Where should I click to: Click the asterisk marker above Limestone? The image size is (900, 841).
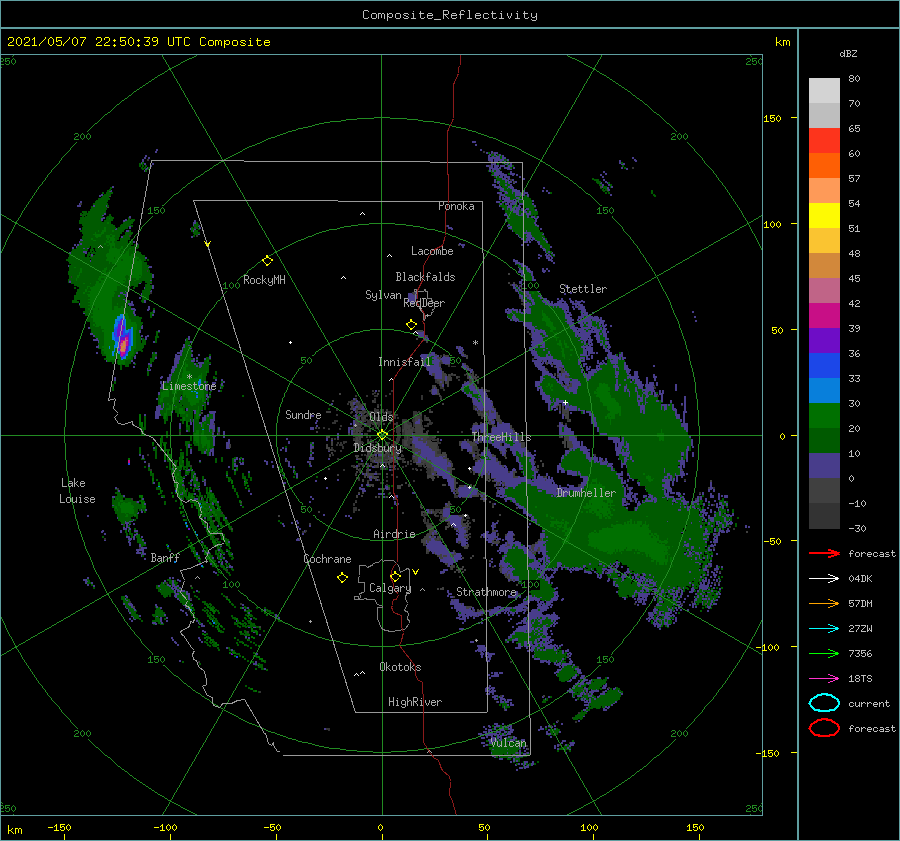tap(189, 377)
